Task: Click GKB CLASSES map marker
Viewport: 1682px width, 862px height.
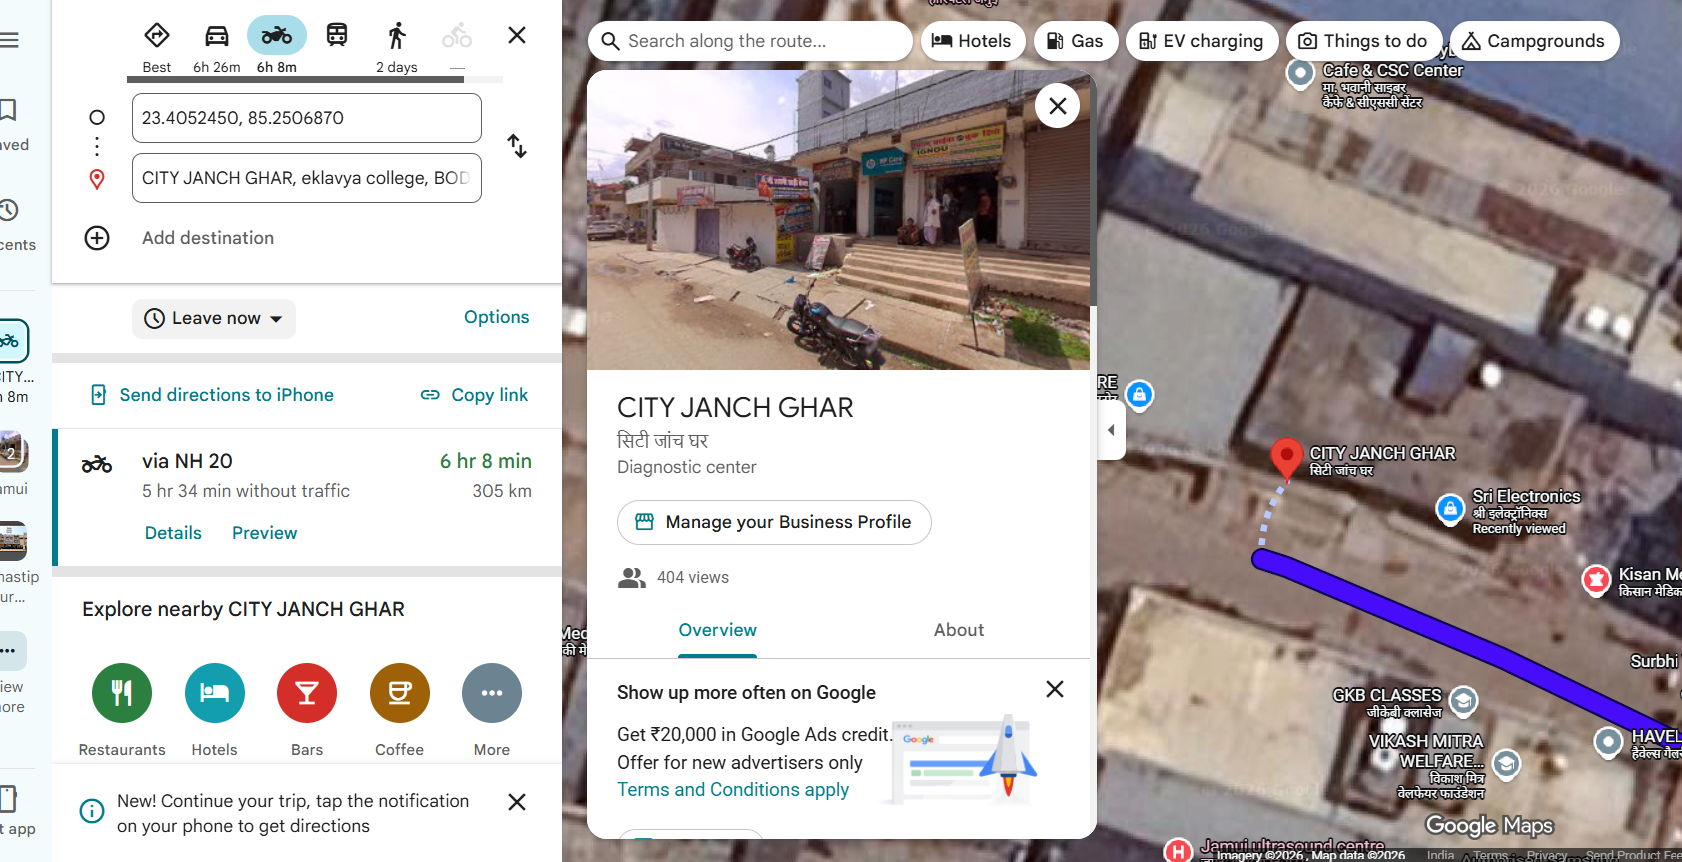Action: (1463, 702)
